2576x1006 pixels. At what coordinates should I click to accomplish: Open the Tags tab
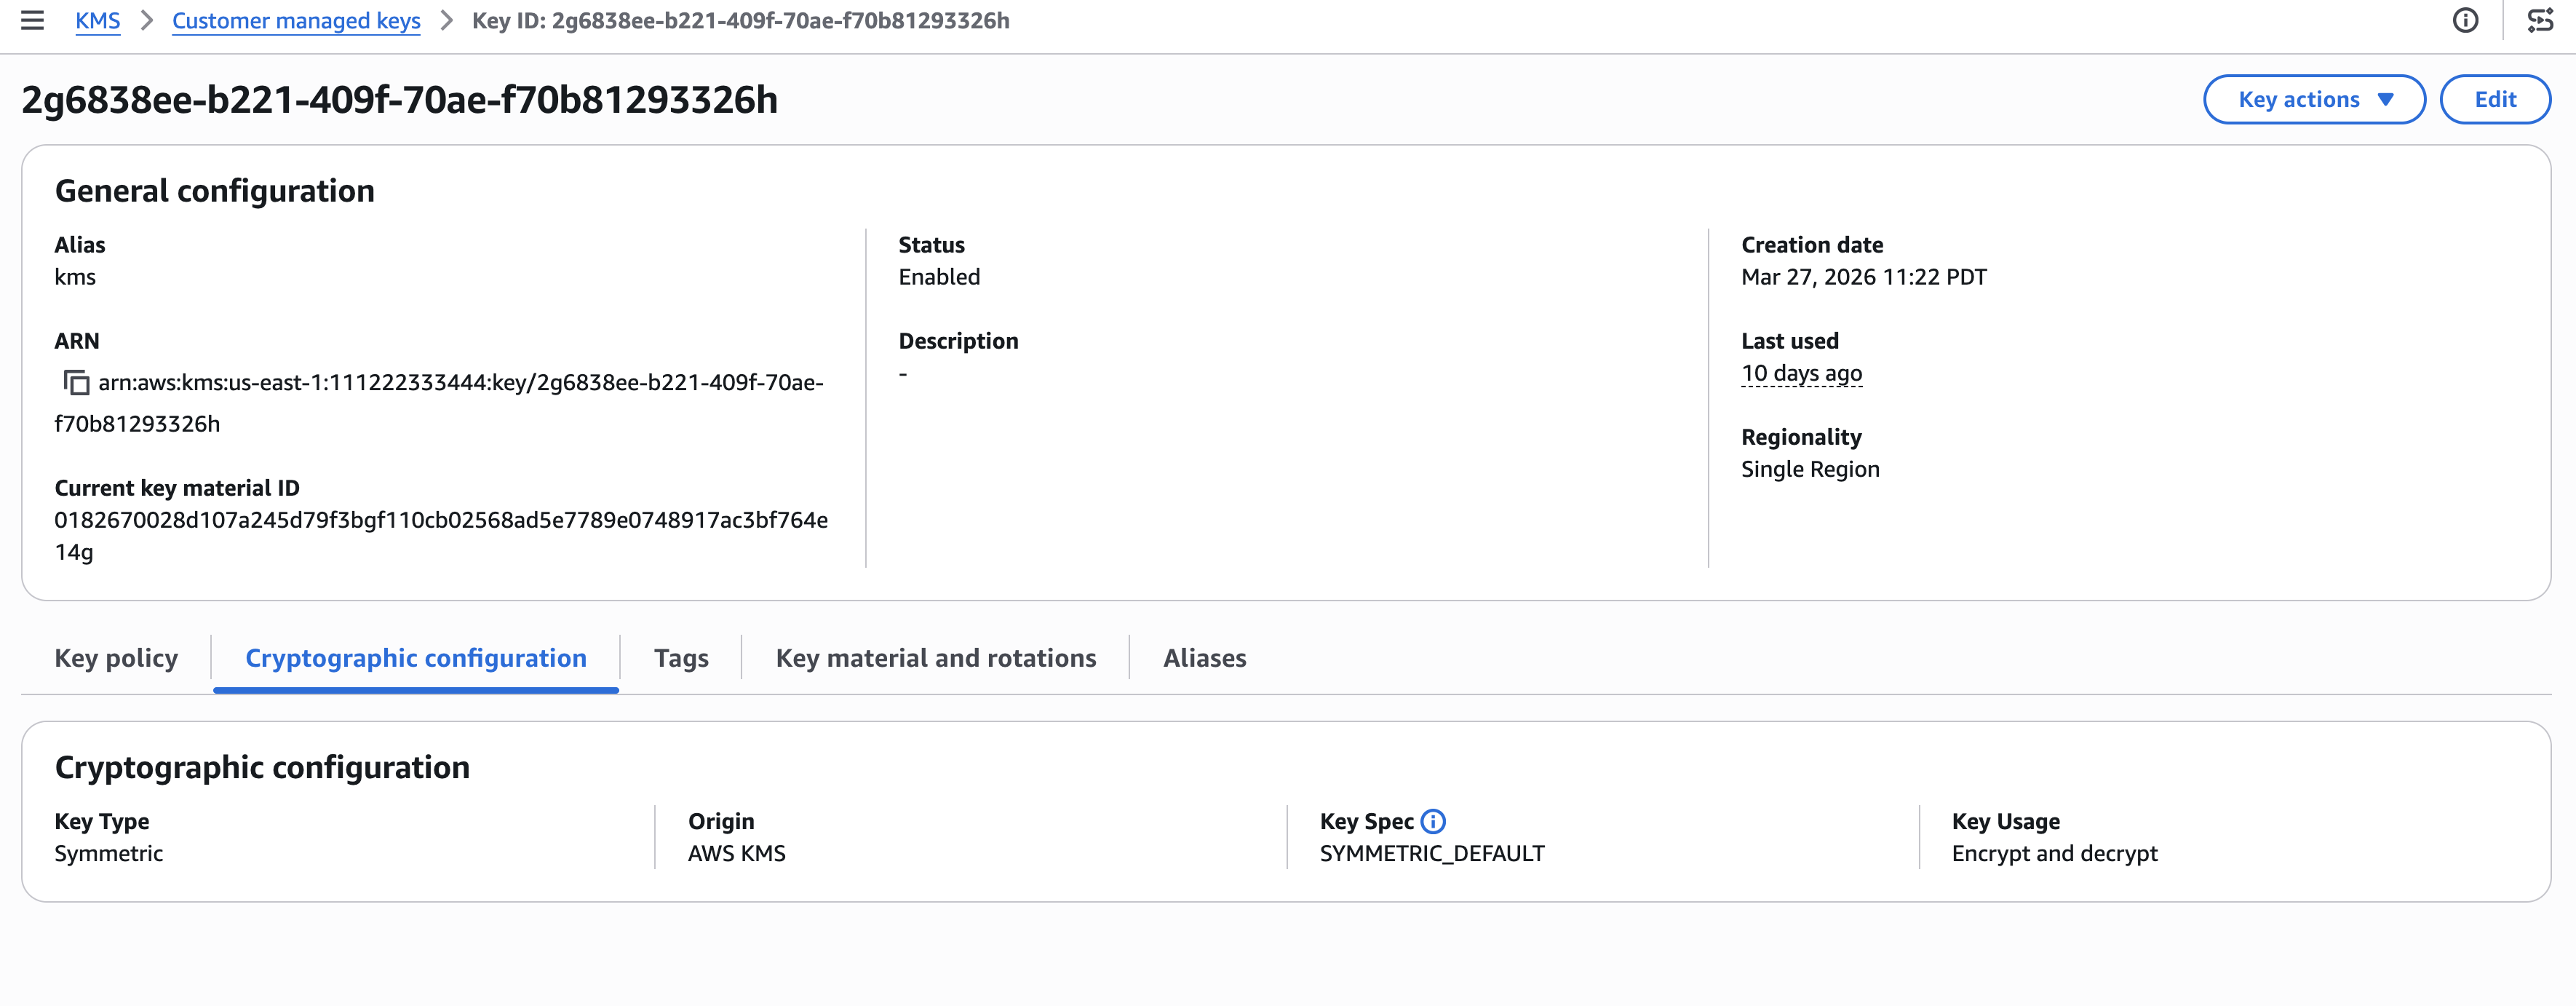[681, 658]
